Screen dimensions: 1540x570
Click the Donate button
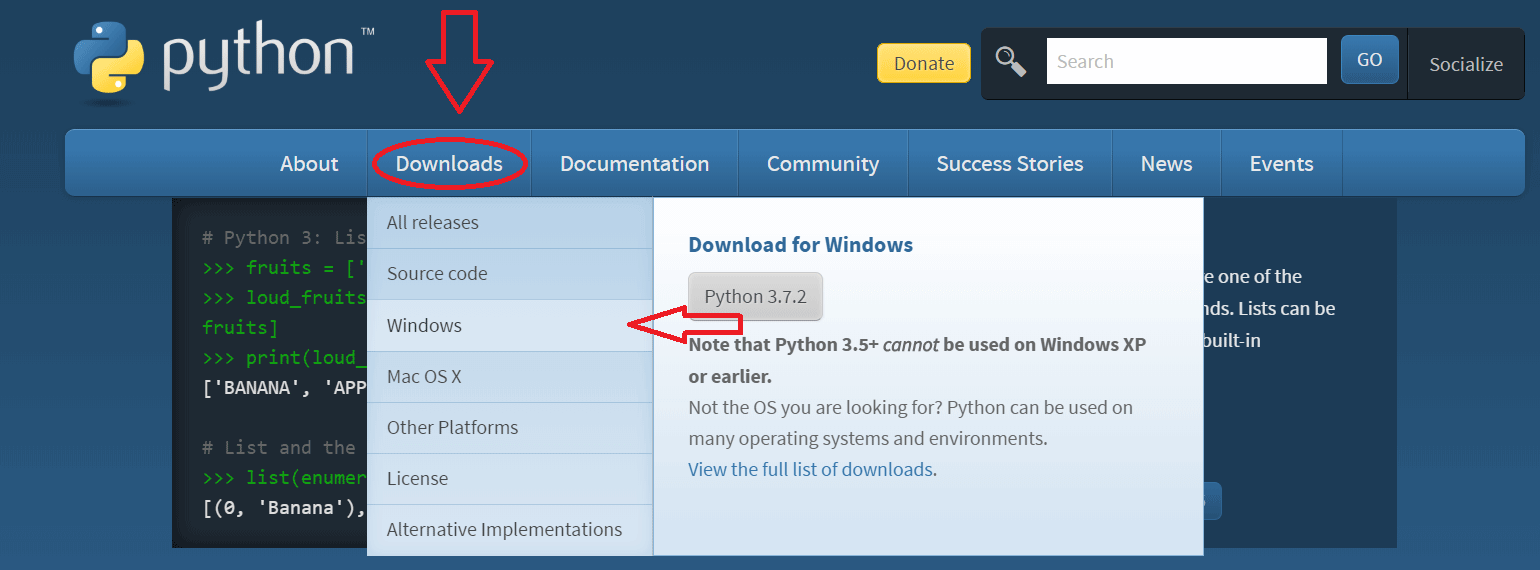(923, 63)
